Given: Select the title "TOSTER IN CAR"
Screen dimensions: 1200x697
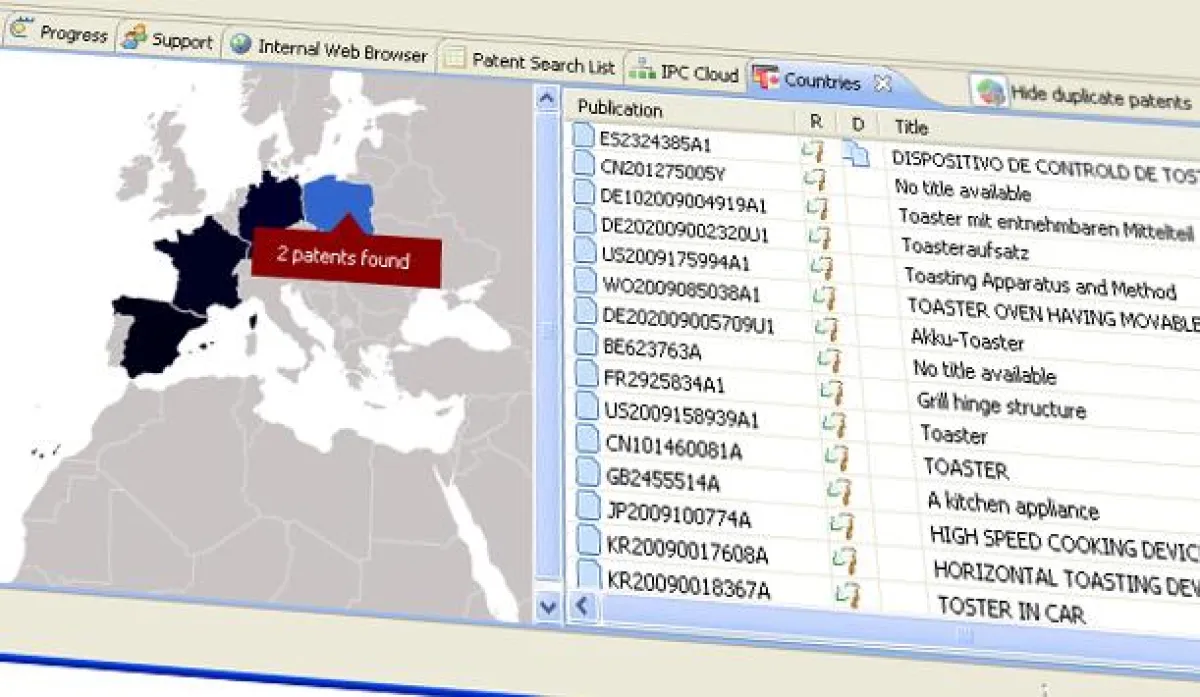Looking at the screenshot, I should coord(1011,610).
